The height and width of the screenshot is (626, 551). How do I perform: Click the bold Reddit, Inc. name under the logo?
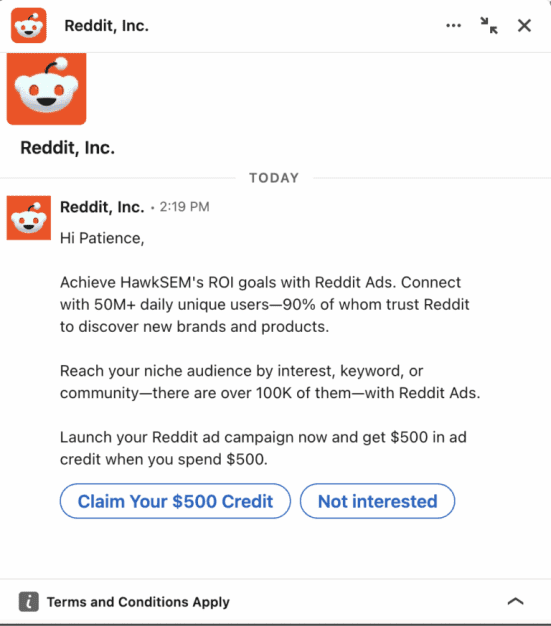[x=67, y=148]
